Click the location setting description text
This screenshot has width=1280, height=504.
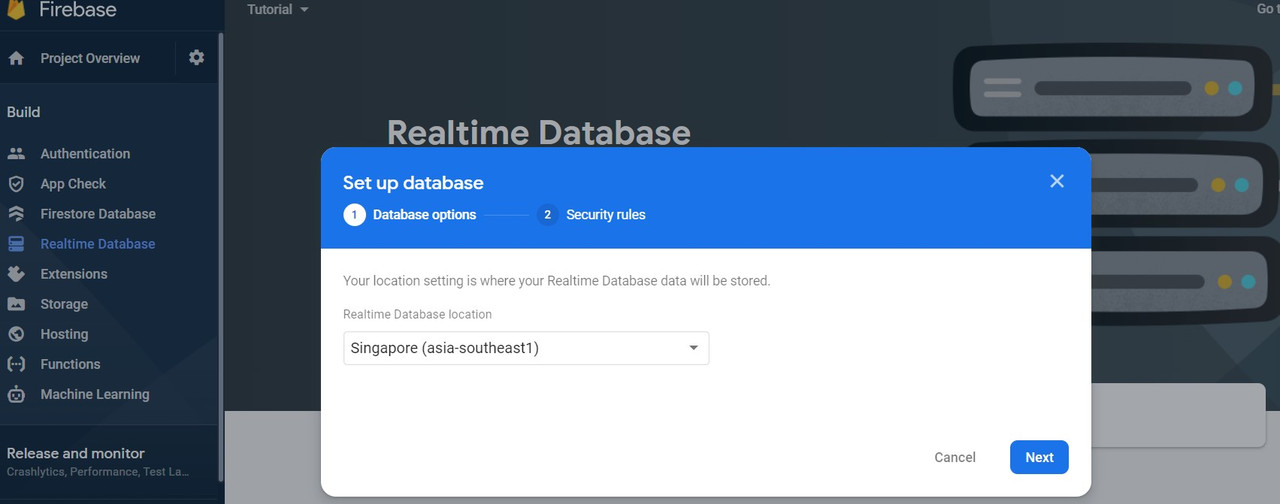pyautogui.click(x=557, y=281)
